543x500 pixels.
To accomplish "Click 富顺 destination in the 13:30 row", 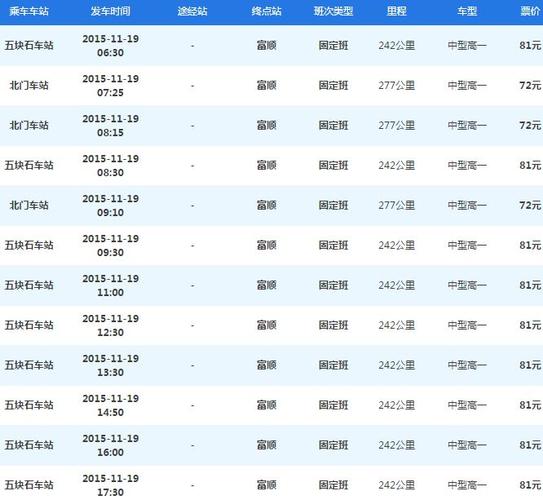I will click(x=266, y=365).
